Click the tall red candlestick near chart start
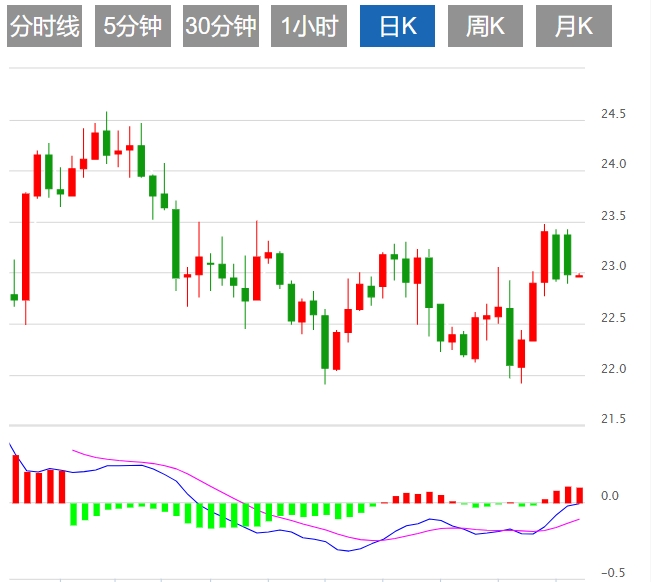The width and height of the screenshot is (651, 582). pyautogui.click(x=26, y=247)
